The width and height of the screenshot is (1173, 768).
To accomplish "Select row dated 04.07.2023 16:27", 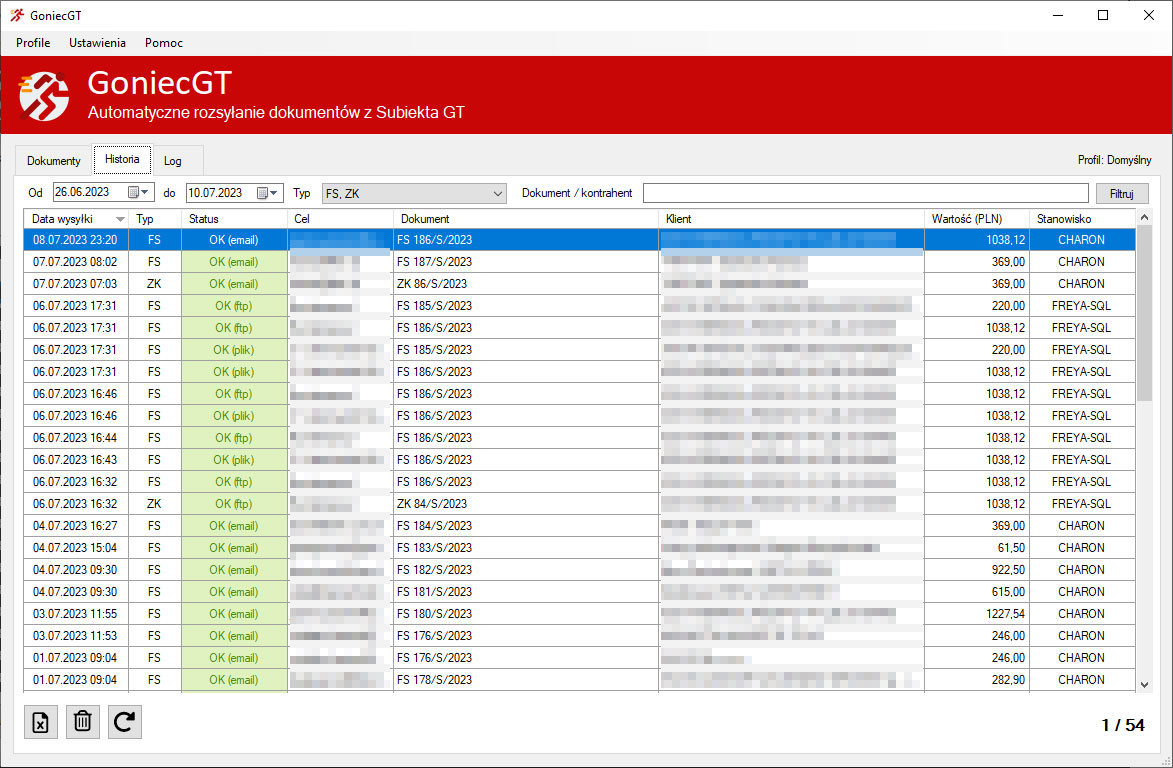I will coord(580,526).
